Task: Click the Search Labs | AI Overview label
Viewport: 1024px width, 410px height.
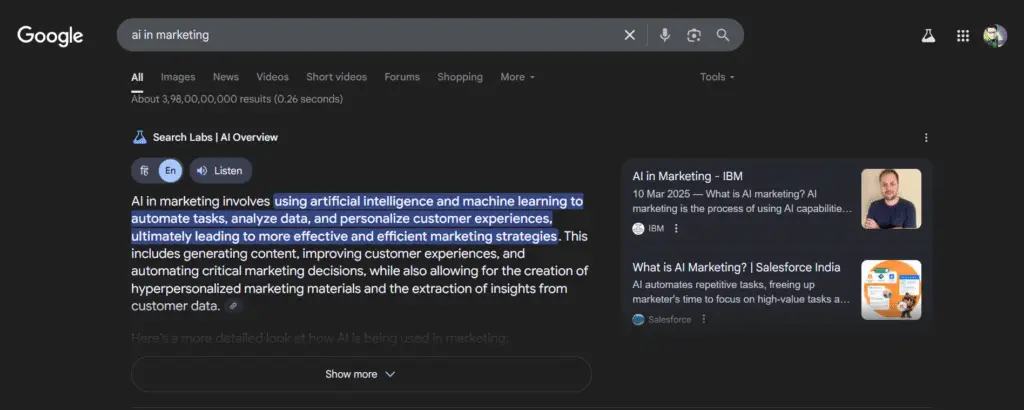Action: point(215,137)
